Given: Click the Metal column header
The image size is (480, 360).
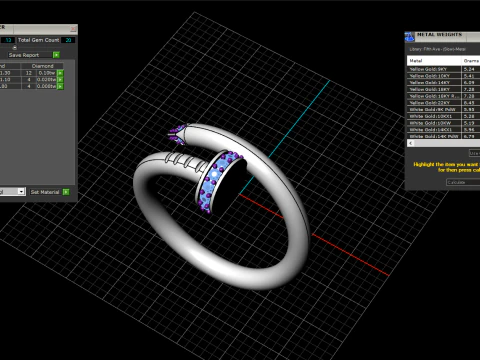Looking at the screenshot, I should pos(434,61).
